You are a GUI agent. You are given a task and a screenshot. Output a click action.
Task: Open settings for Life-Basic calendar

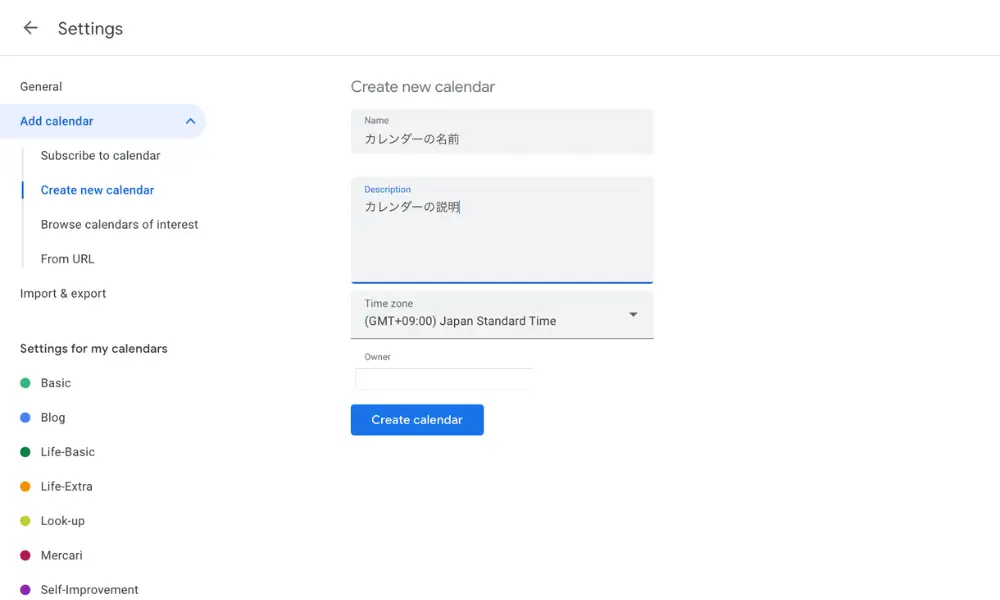pos(68,451)
